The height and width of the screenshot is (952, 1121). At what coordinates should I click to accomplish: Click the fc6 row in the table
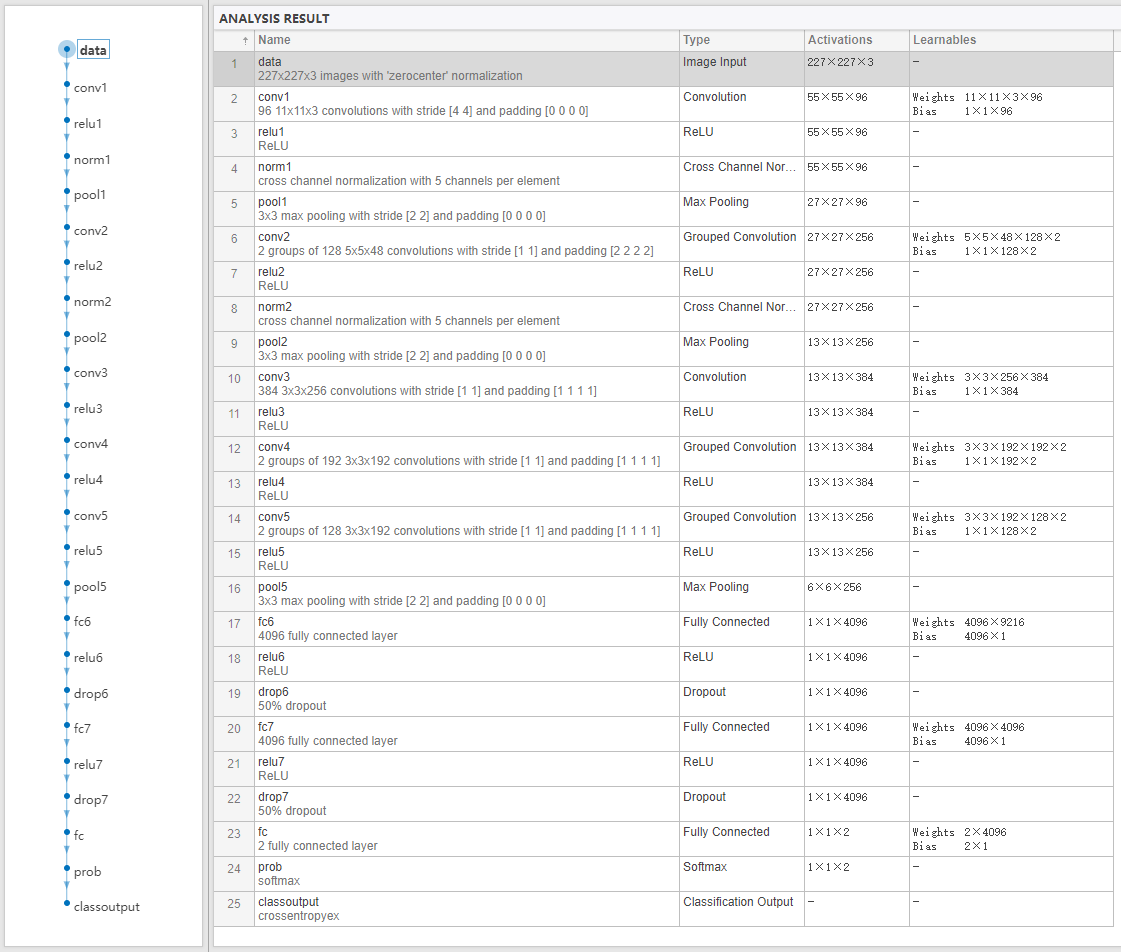pos(663,629)
